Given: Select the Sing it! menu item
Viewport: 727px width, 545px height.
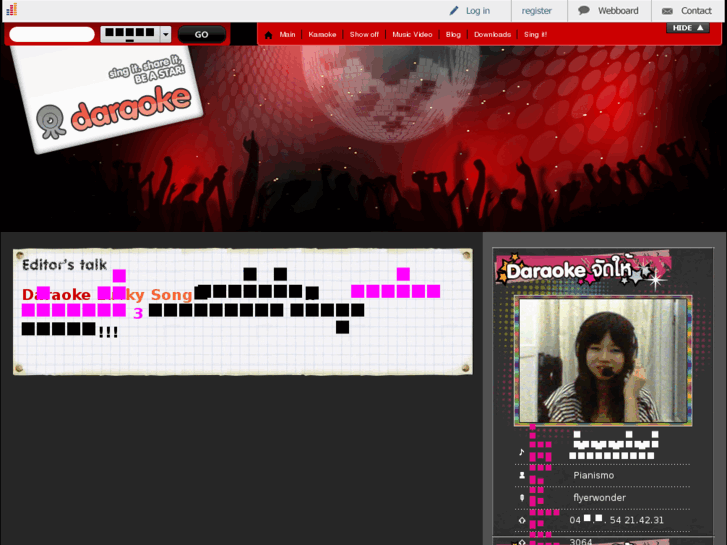Looking at the screenshot, I should (536, 34).
